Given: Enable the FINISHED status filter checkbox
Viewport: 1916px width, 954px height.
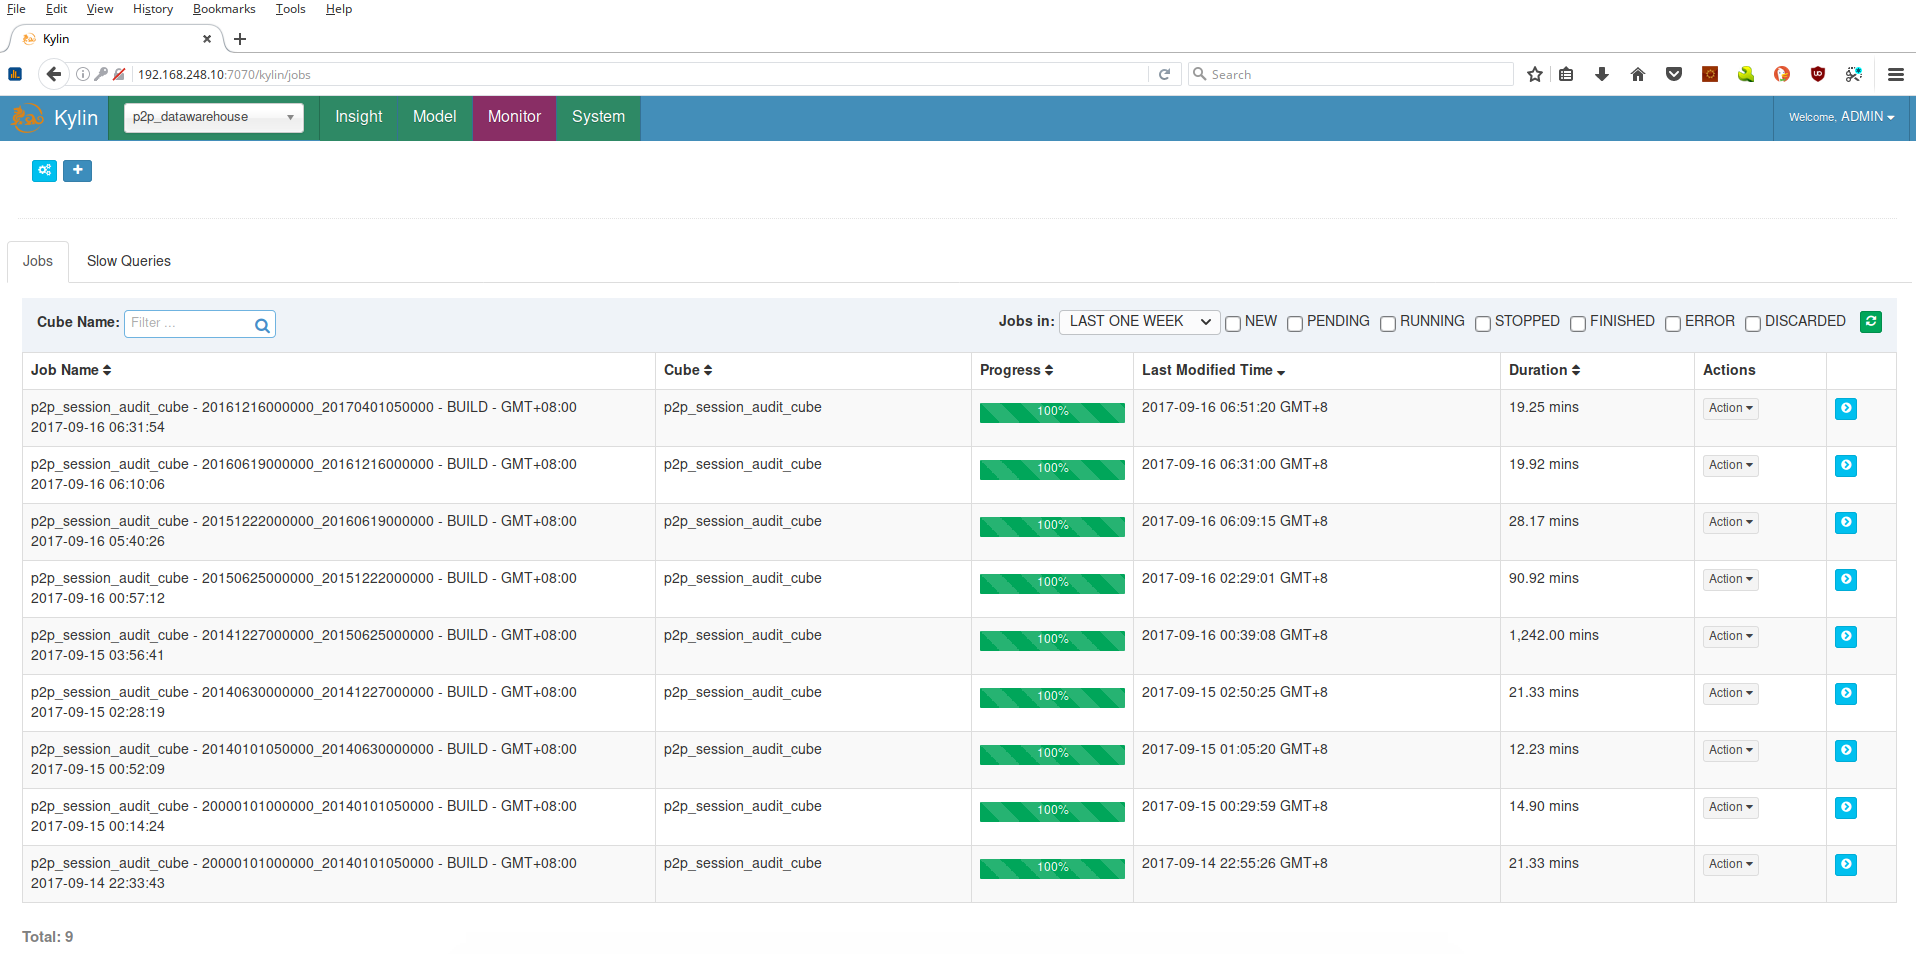Looking at the screenshot, I should tap(1578, 323).
